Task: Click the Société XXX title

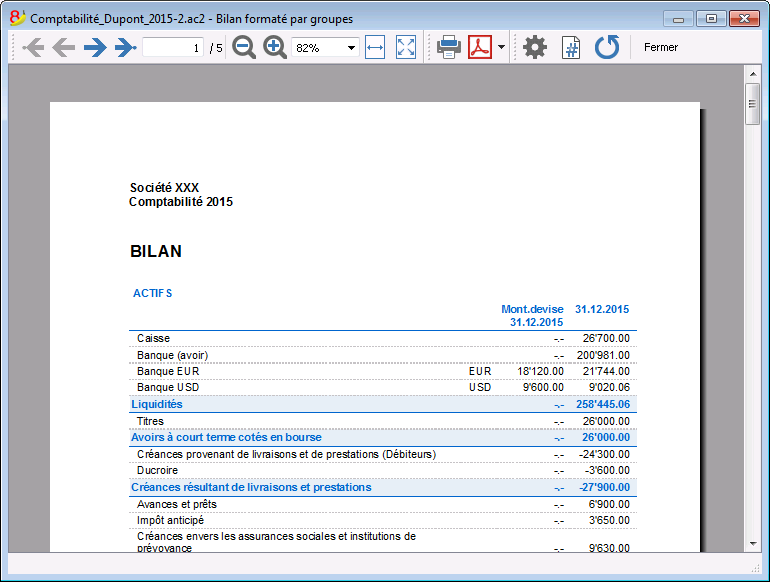Action: click(164, 188)
